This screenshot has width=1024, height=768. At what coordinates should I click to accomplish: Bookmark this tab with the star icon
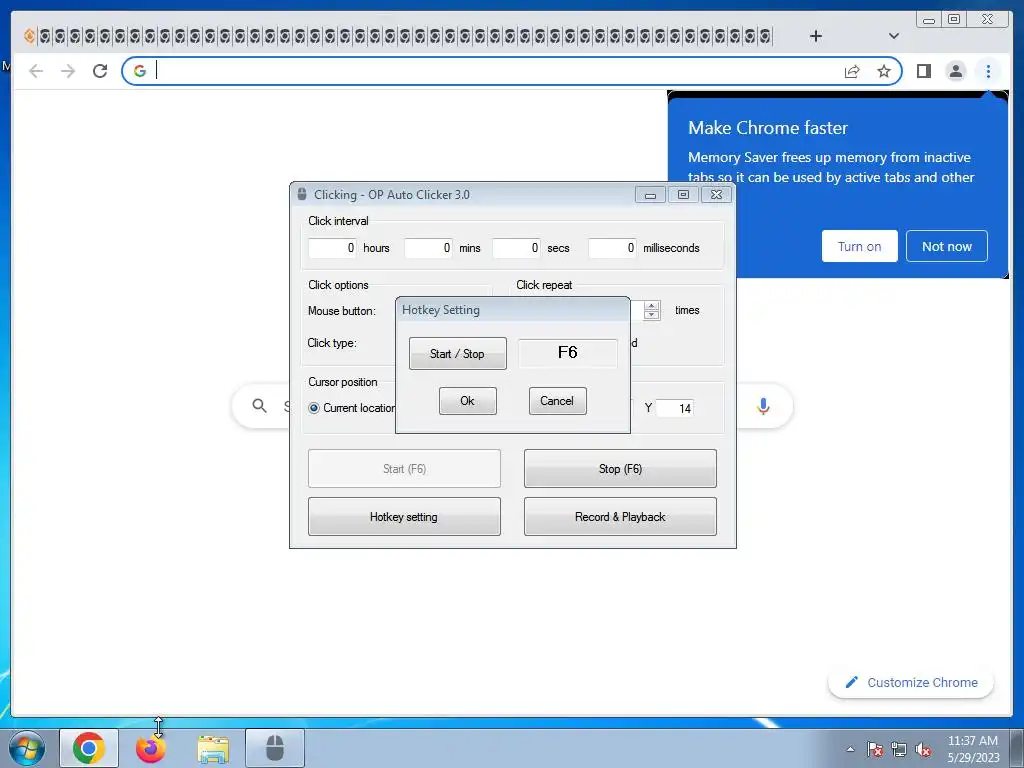point(884,71)
